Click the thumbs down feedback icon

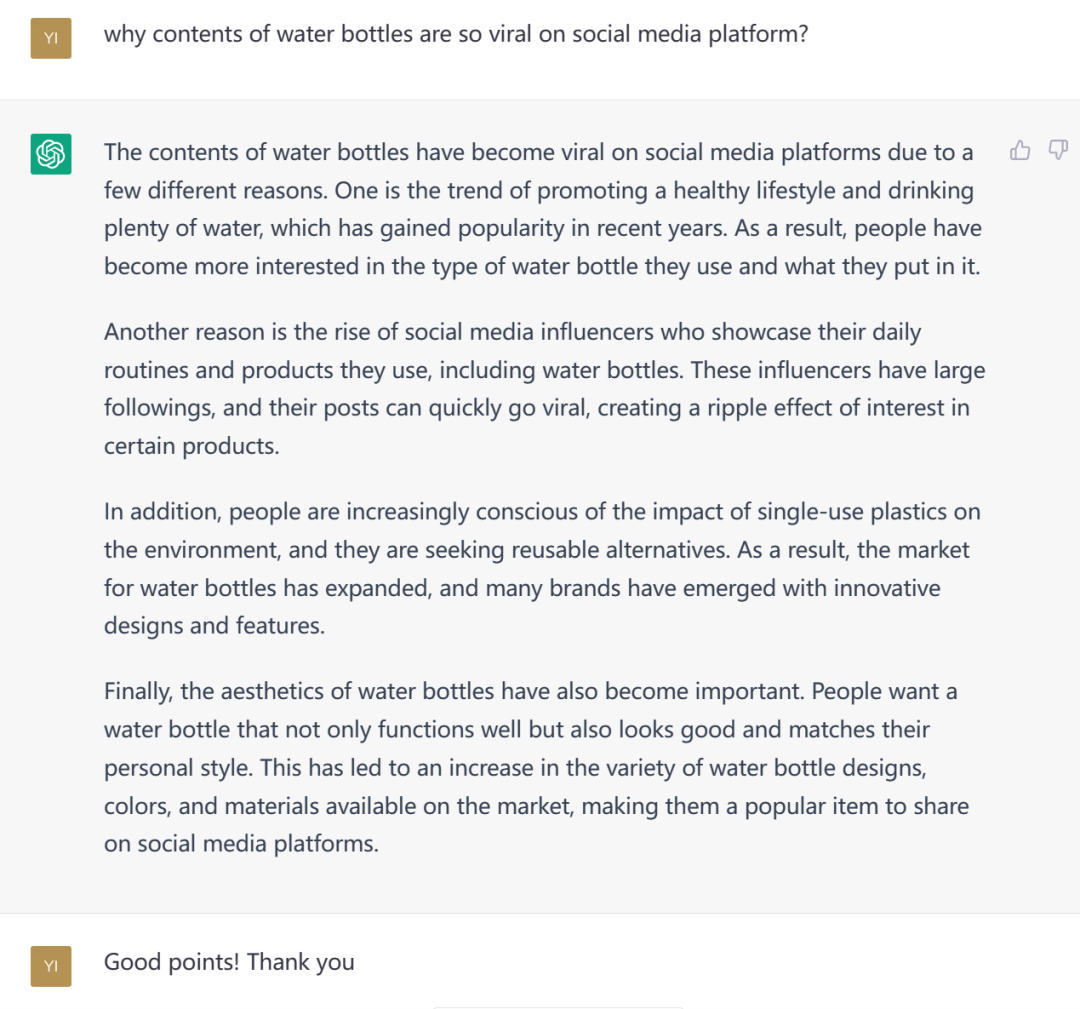point(1058,151)
